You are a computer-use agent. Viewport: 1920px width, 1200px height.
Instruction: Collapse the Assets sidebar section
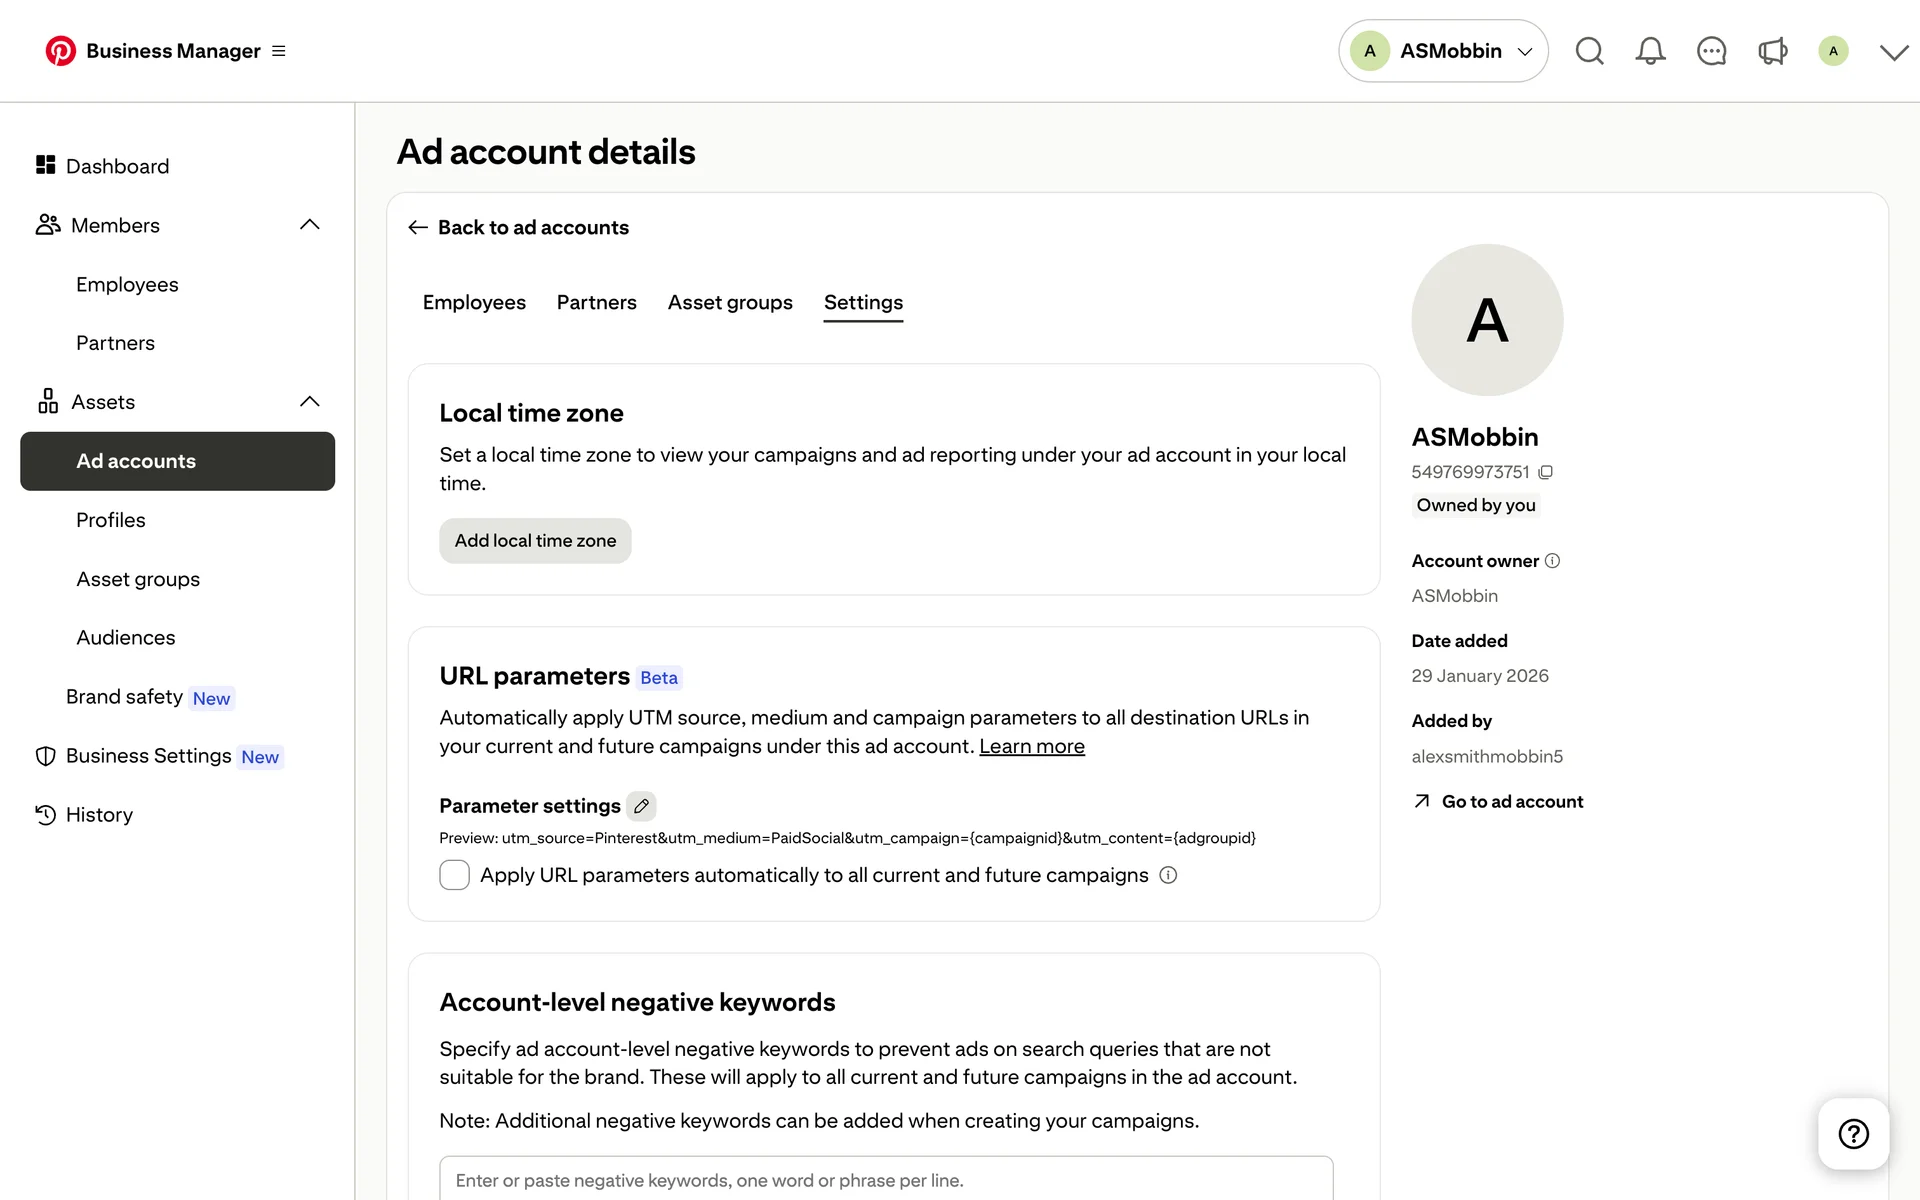click(310, 402)
